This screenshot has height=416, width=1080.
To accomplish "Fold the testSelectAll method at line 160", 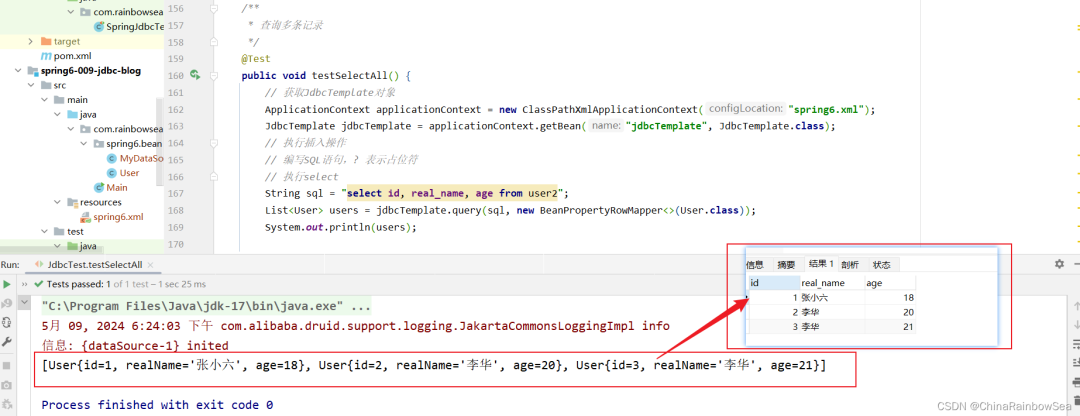I will (x=214, y=75).
